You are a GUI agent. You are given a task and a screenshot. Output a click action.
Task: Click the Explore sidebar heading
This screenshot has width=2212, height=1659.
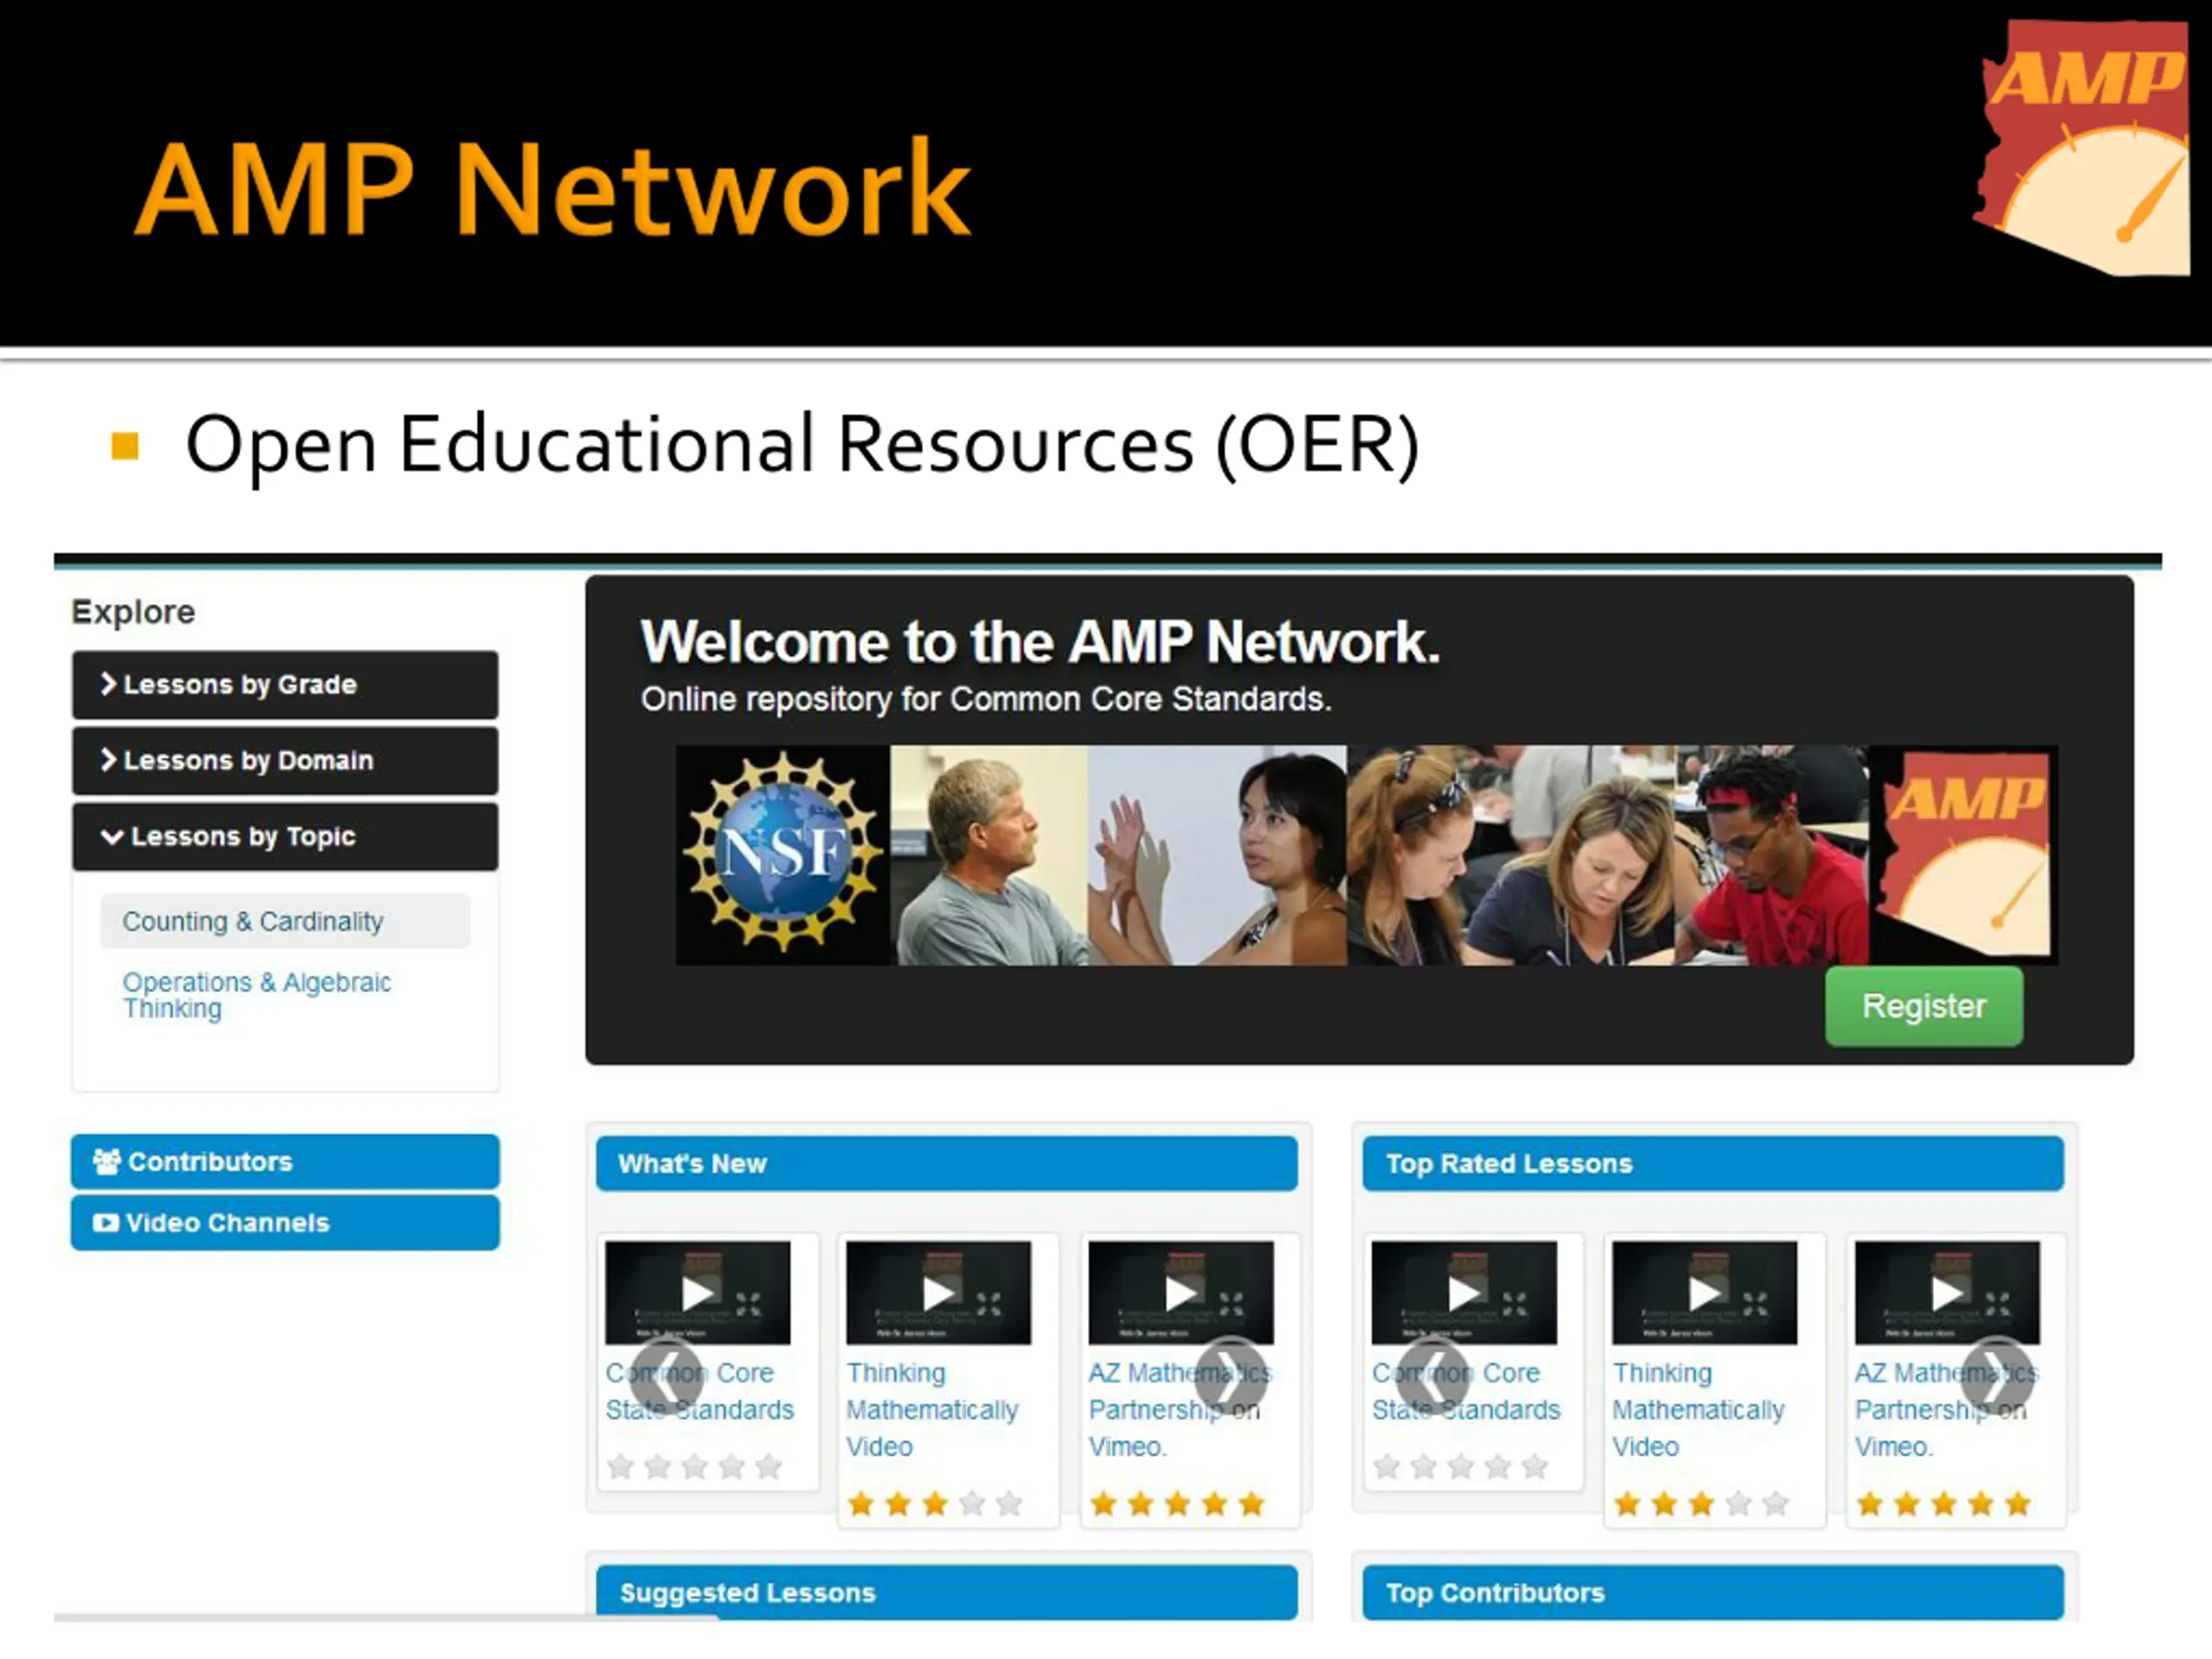pos(133,612)
